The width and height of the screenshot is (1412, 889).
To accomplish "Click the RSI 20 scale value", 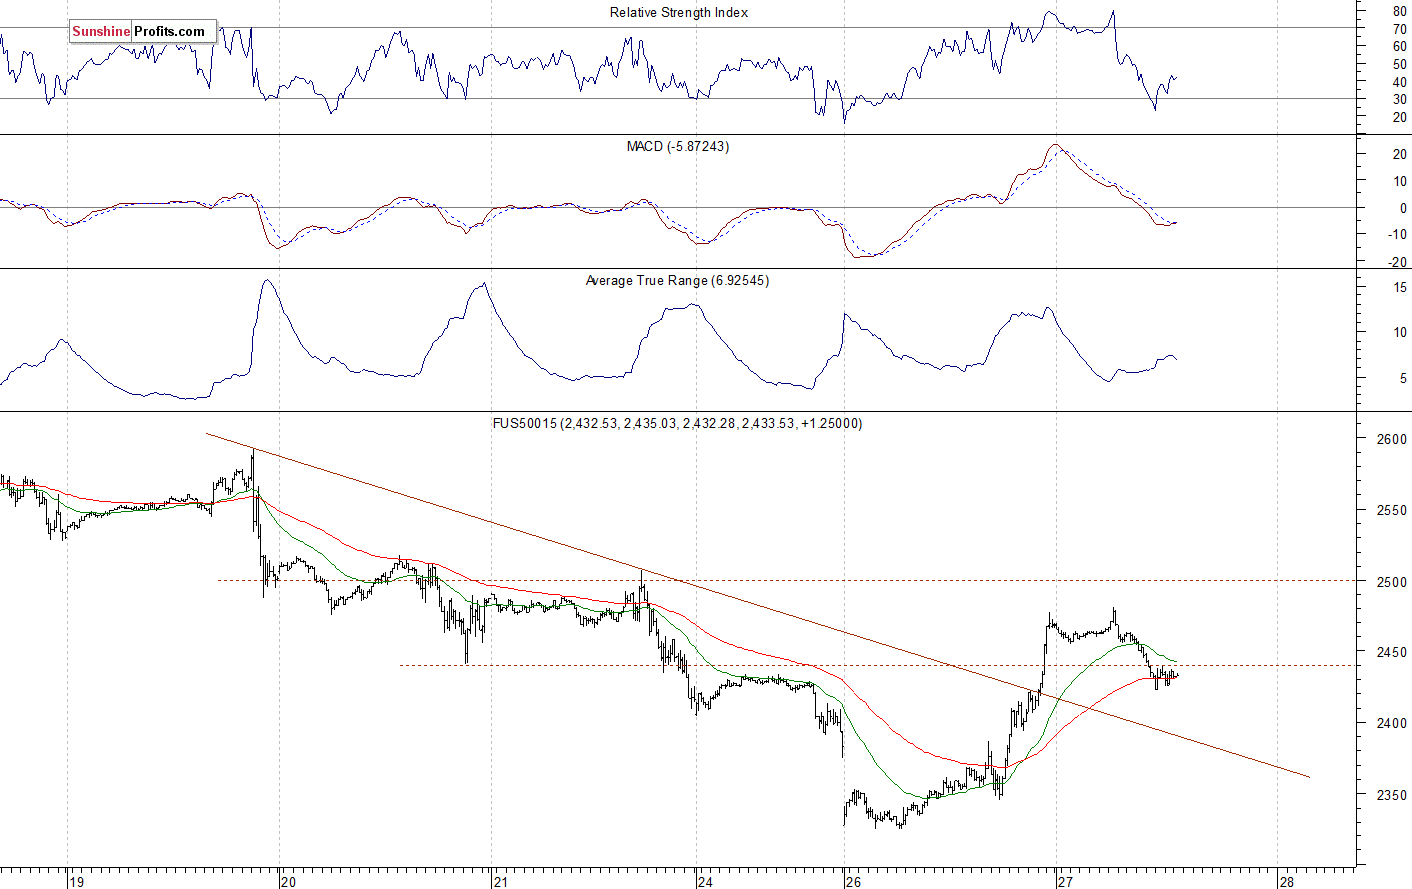I will coord(1399,117).
